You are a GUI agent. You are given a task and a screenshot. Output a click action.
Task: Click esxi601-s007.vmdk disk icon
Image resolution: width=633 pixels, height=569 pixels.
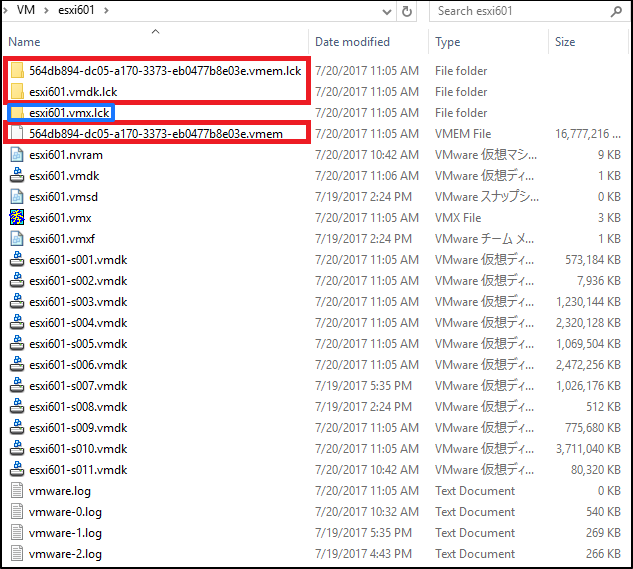[17, 386]
